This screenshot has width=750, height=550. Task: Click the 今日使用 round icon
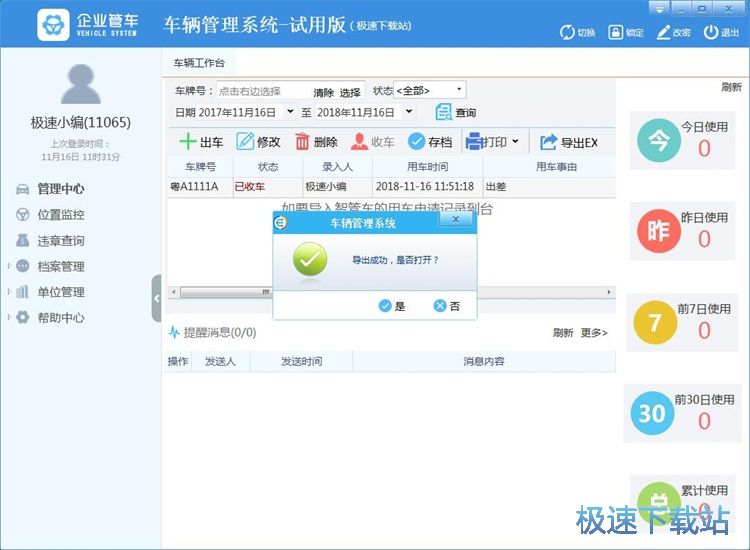659,140
